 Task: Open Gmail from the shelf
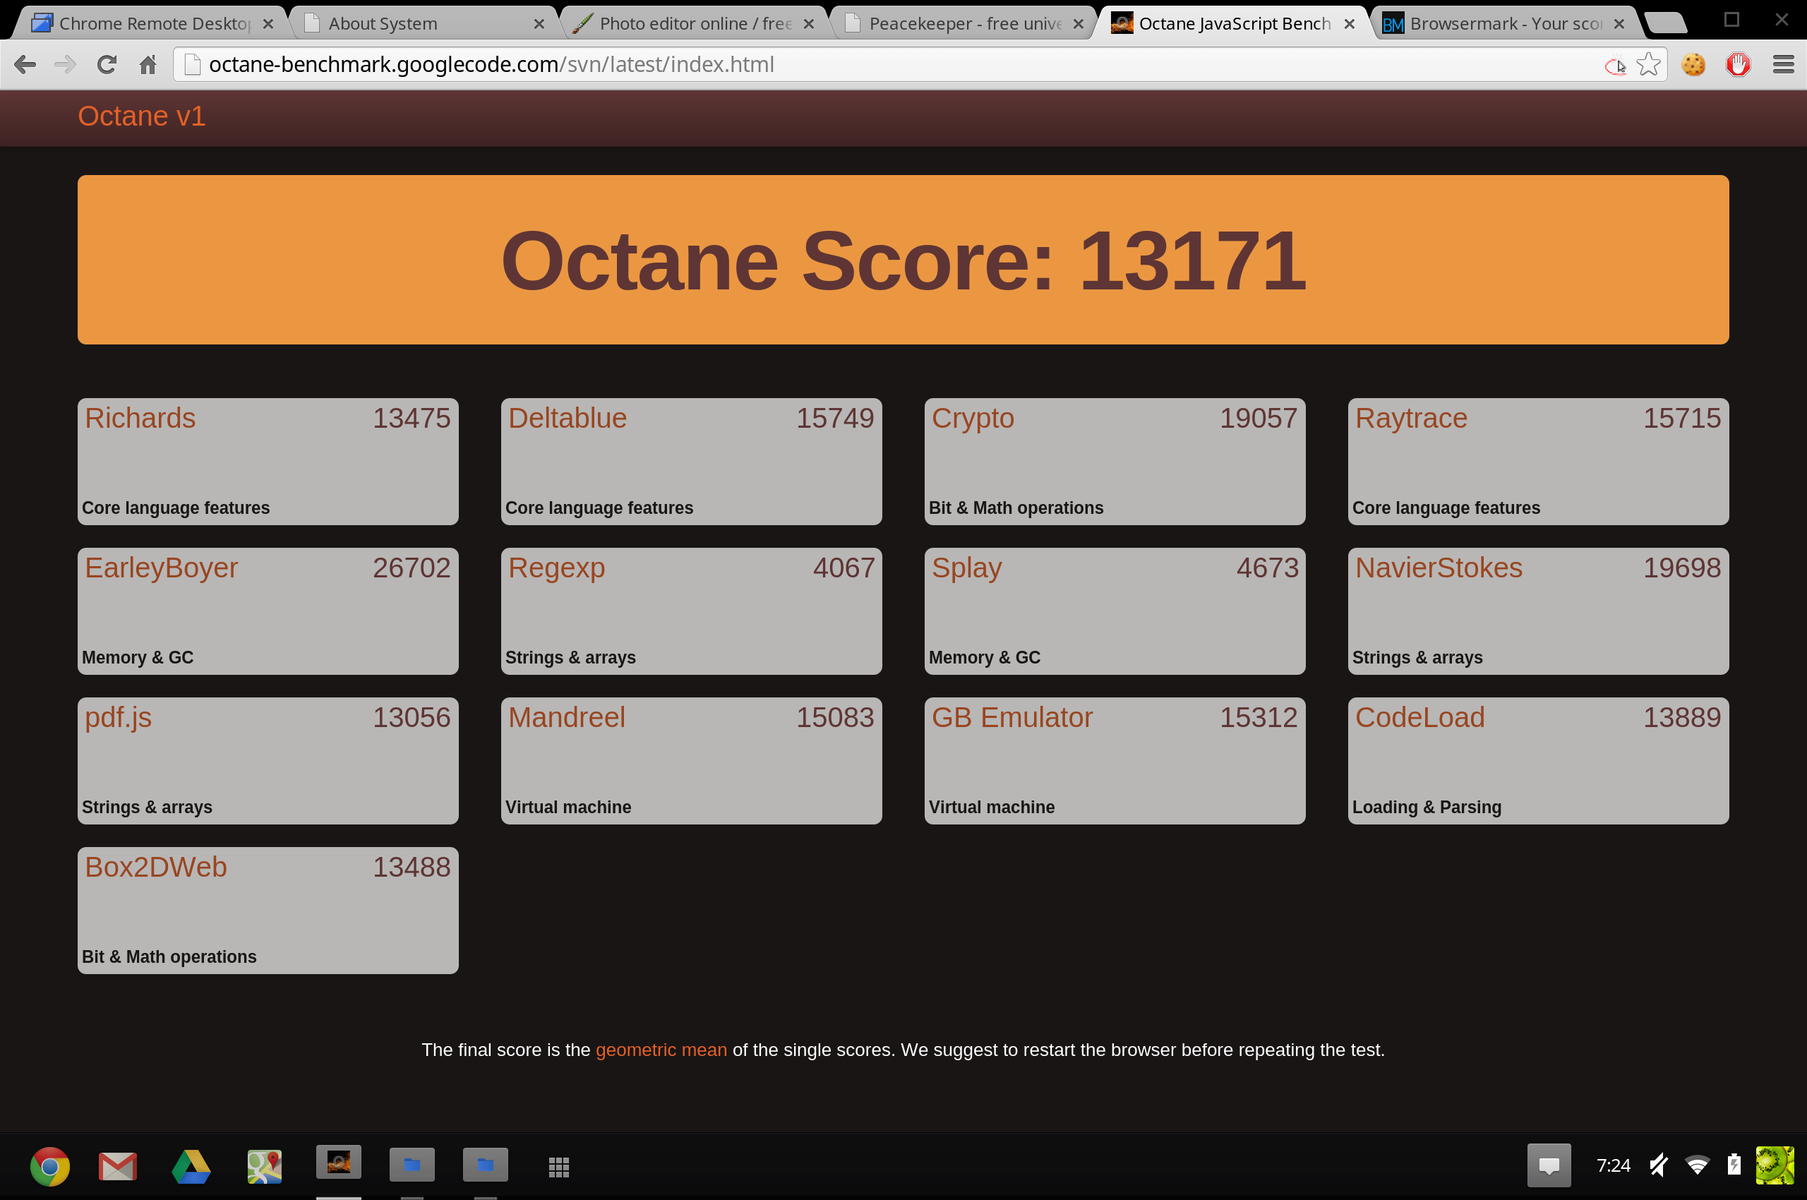coord(118,1166)
